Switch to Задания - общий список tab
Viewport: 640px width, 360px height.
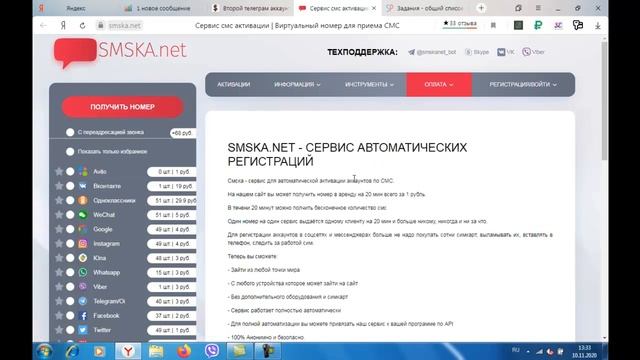pyautogui.click(x=425, y=8)
